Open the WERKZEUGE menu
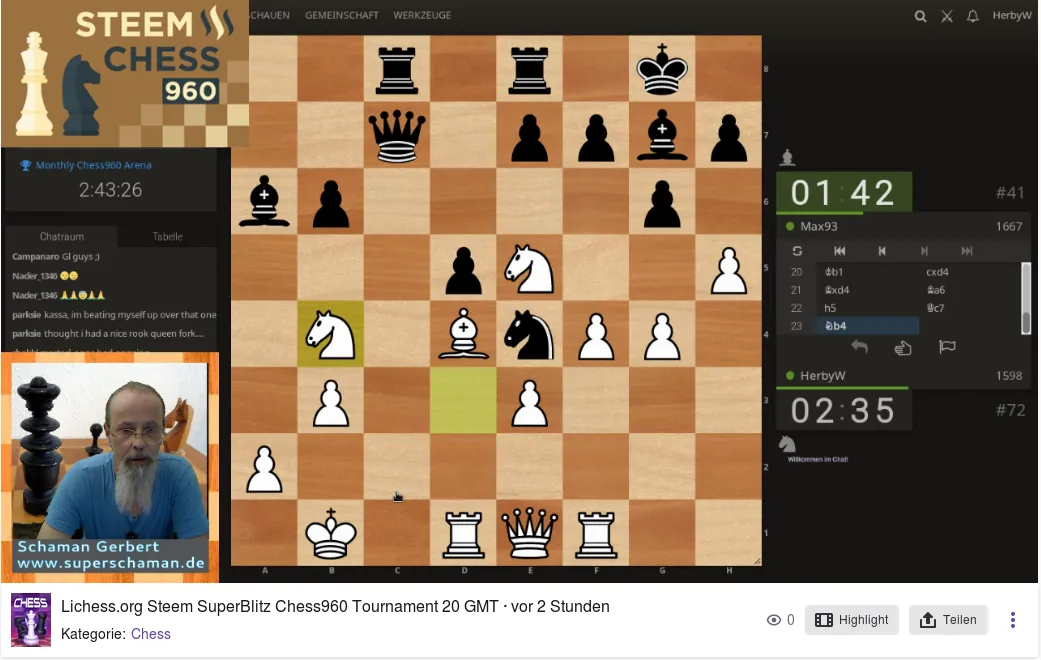The image size is (1041, 660). pos(422,15)
